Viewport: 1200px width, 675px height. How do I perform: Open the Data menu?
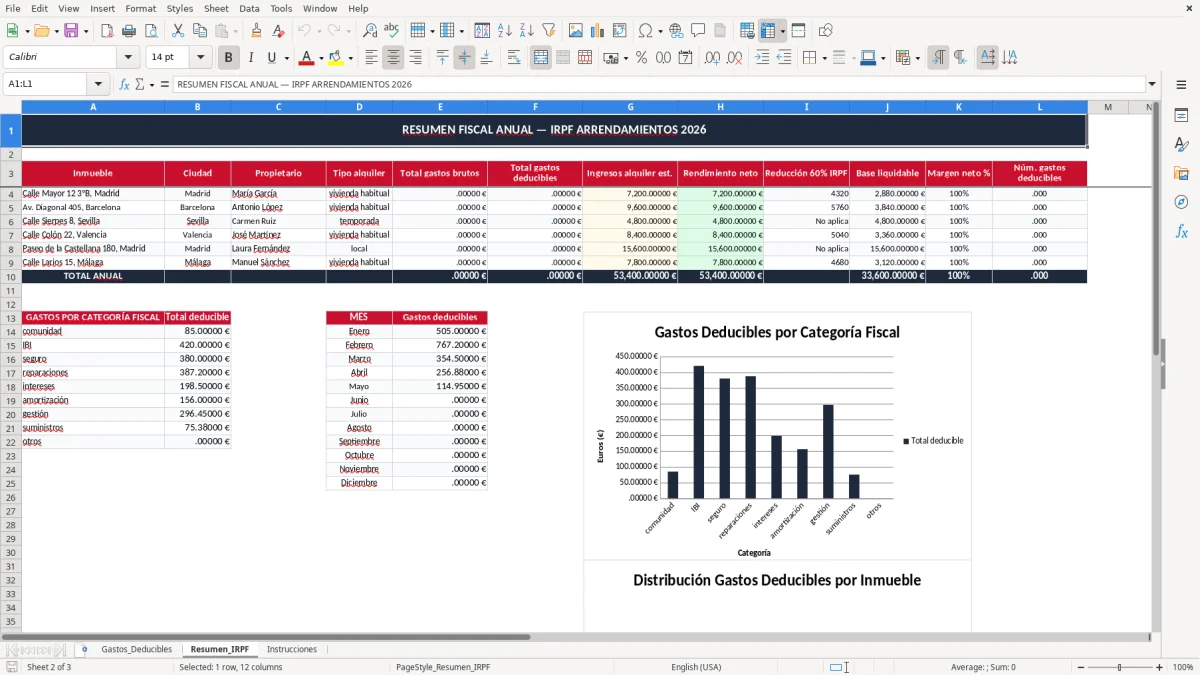(249, 8)
